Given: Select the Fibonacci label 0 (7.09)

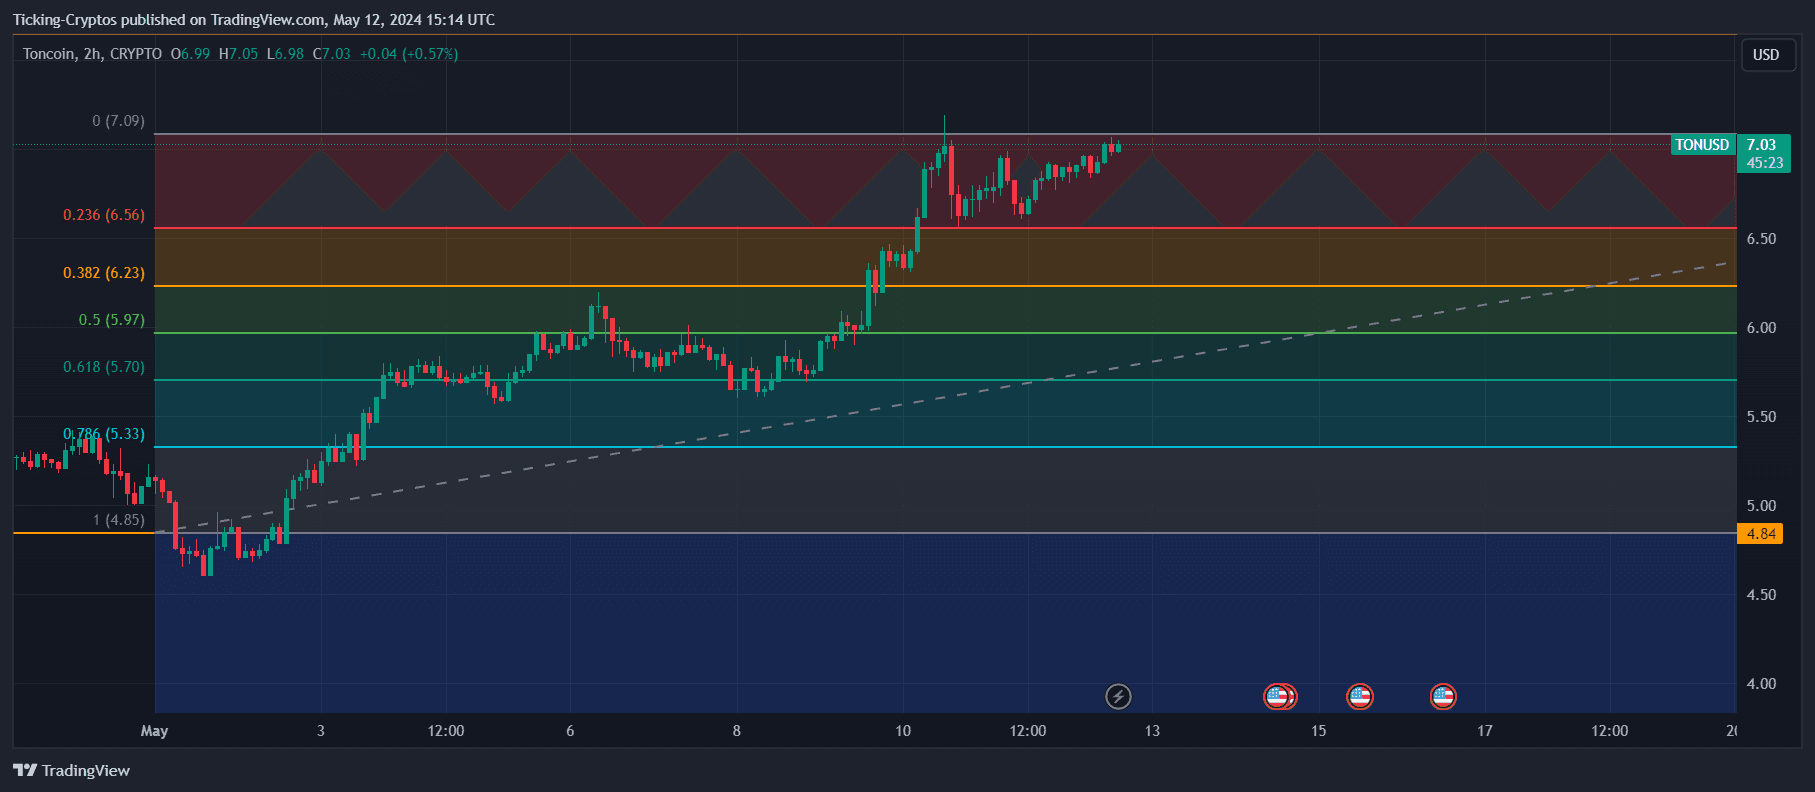Looking at the screenshot, I should 118,121.
